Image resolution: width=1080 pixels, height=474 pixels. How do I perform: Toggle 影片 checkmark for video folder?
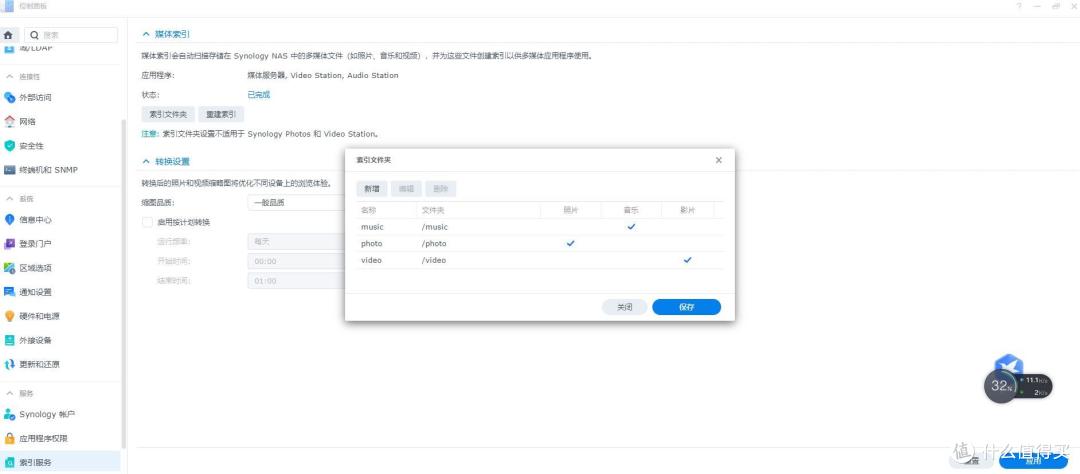coord(687,260)
